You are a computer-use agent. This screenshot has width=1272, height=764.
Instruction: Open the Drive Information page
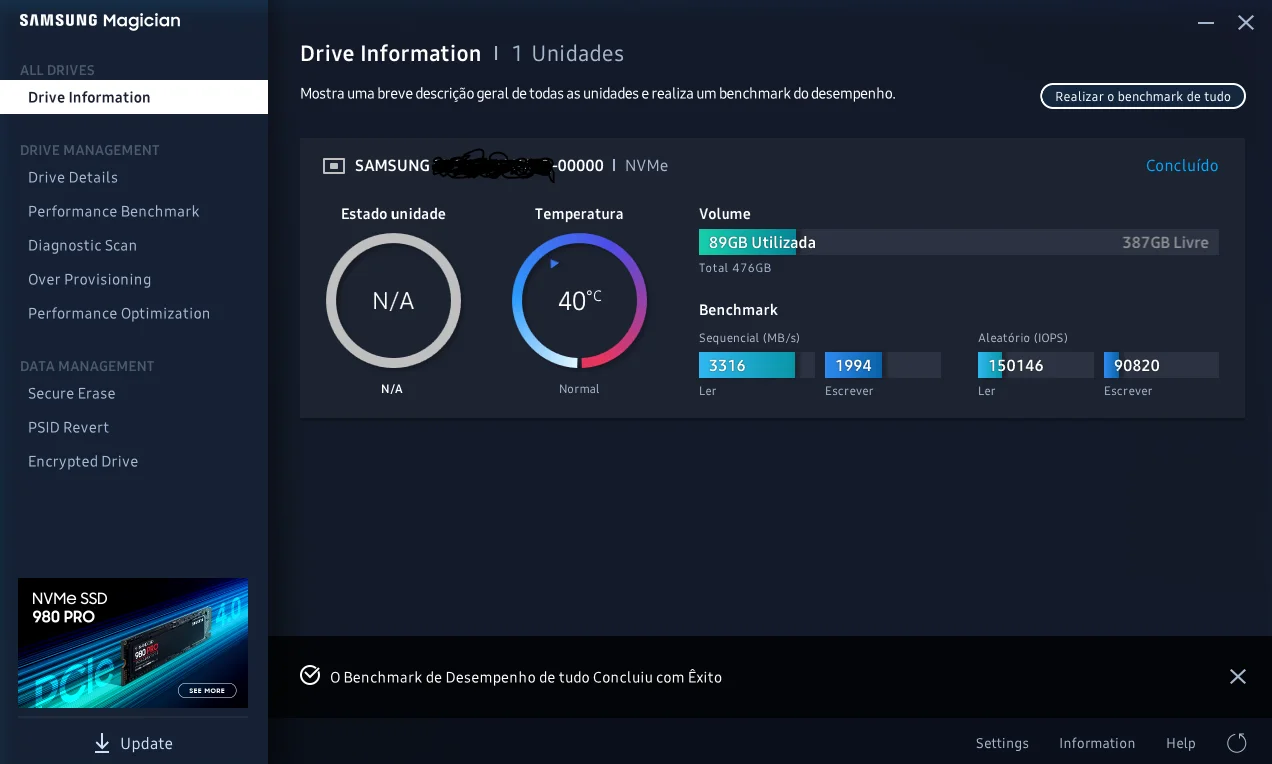[x=134, y=97]
